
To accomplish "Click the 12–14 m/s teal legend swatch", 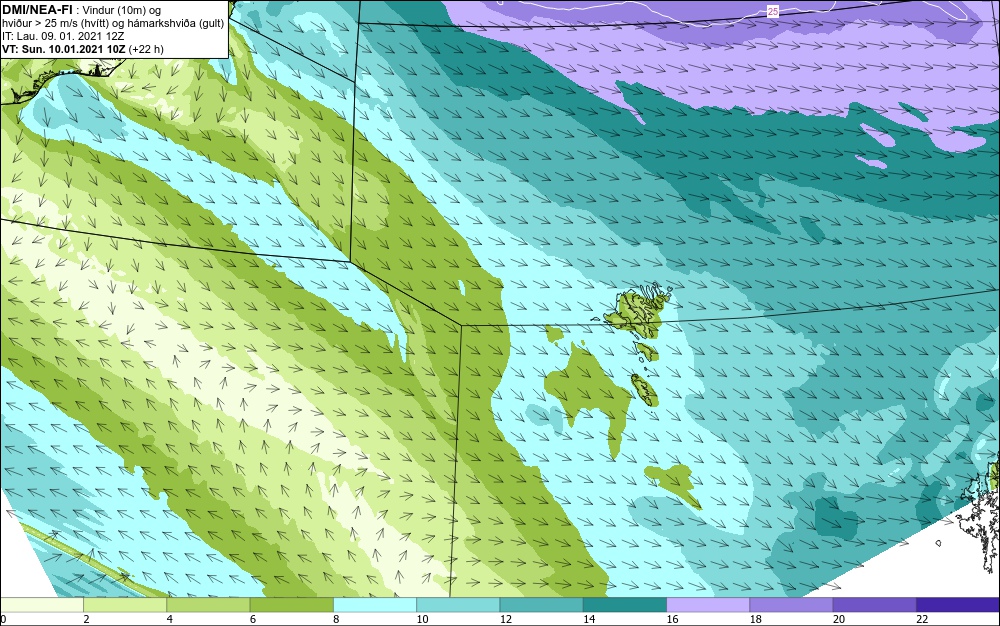I will pyautogui.click(x=541, y=605).
